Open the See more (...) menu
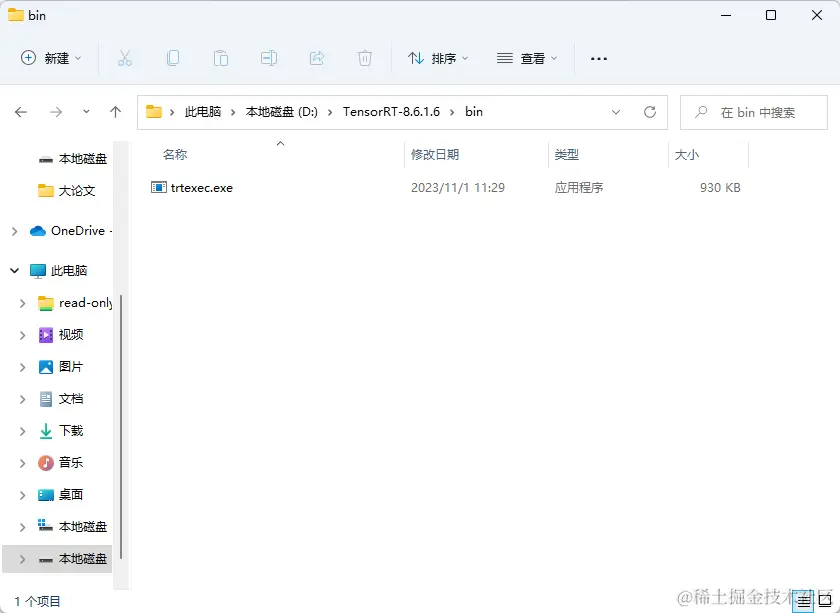The image size is (840, 613). tap(598, 59)
